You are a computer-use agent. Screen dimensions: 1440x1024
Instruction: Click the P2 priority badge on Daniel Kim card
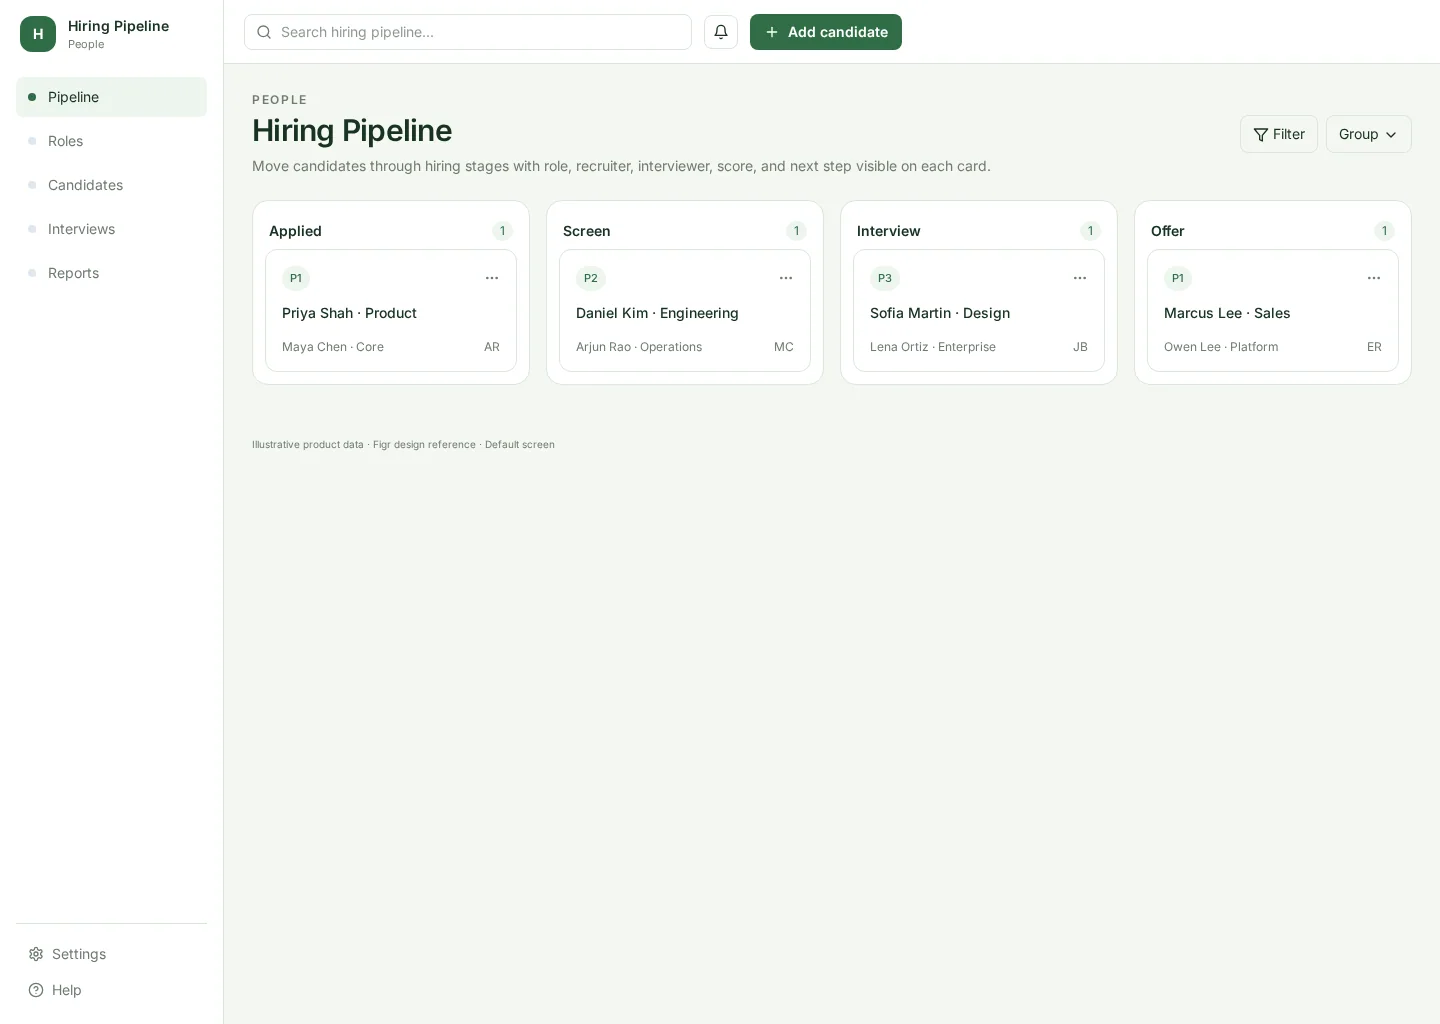591,278
